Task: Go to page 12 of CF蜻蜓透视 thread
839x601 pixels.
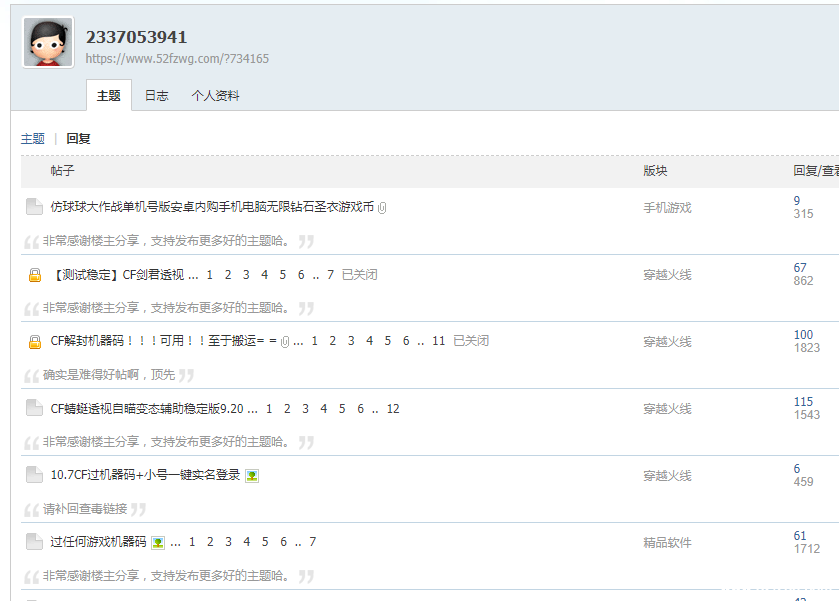Action: pyautogui.click(x=393, y=409)
